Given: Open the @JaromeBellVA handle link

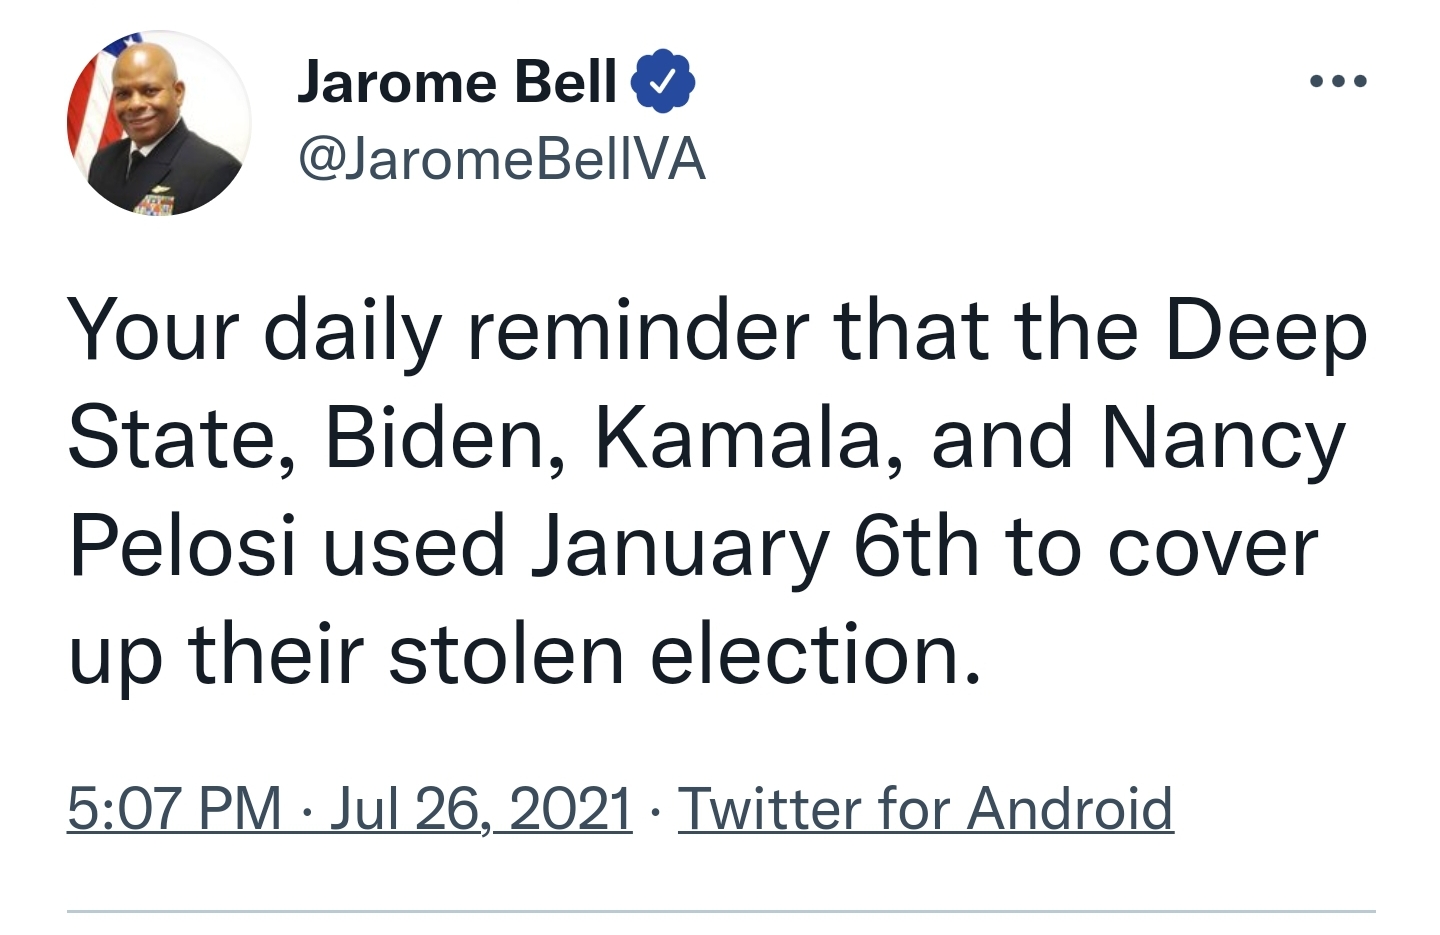Looking at the screenshot, I should (x=502, y=160).
